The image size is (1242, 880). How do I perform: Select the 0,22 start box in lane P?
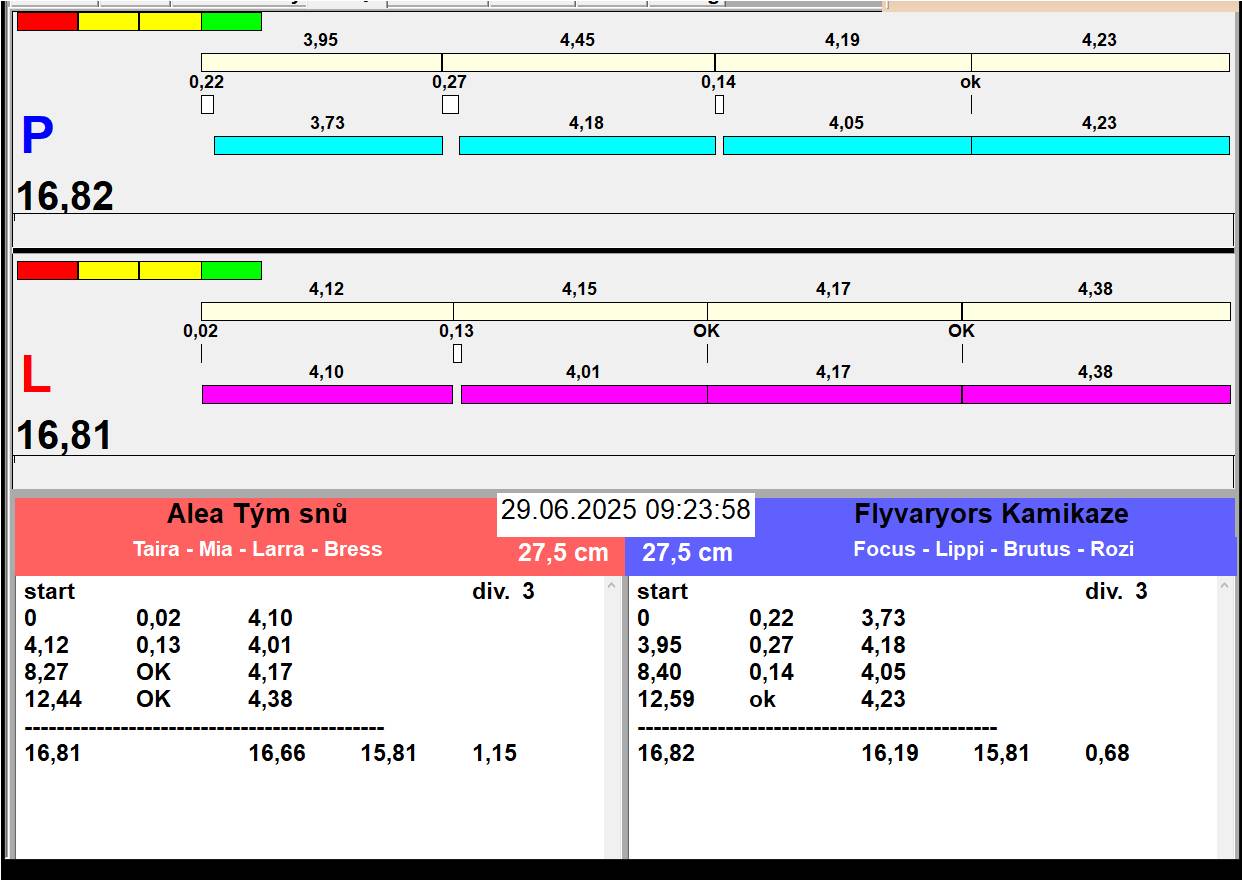(207, 104)
